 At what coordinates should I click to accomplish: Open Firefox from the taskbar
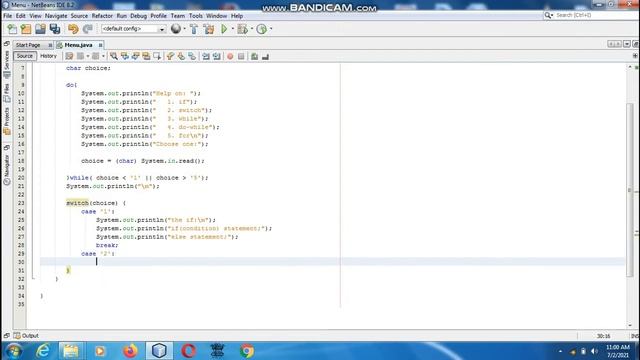pos(130,351)
